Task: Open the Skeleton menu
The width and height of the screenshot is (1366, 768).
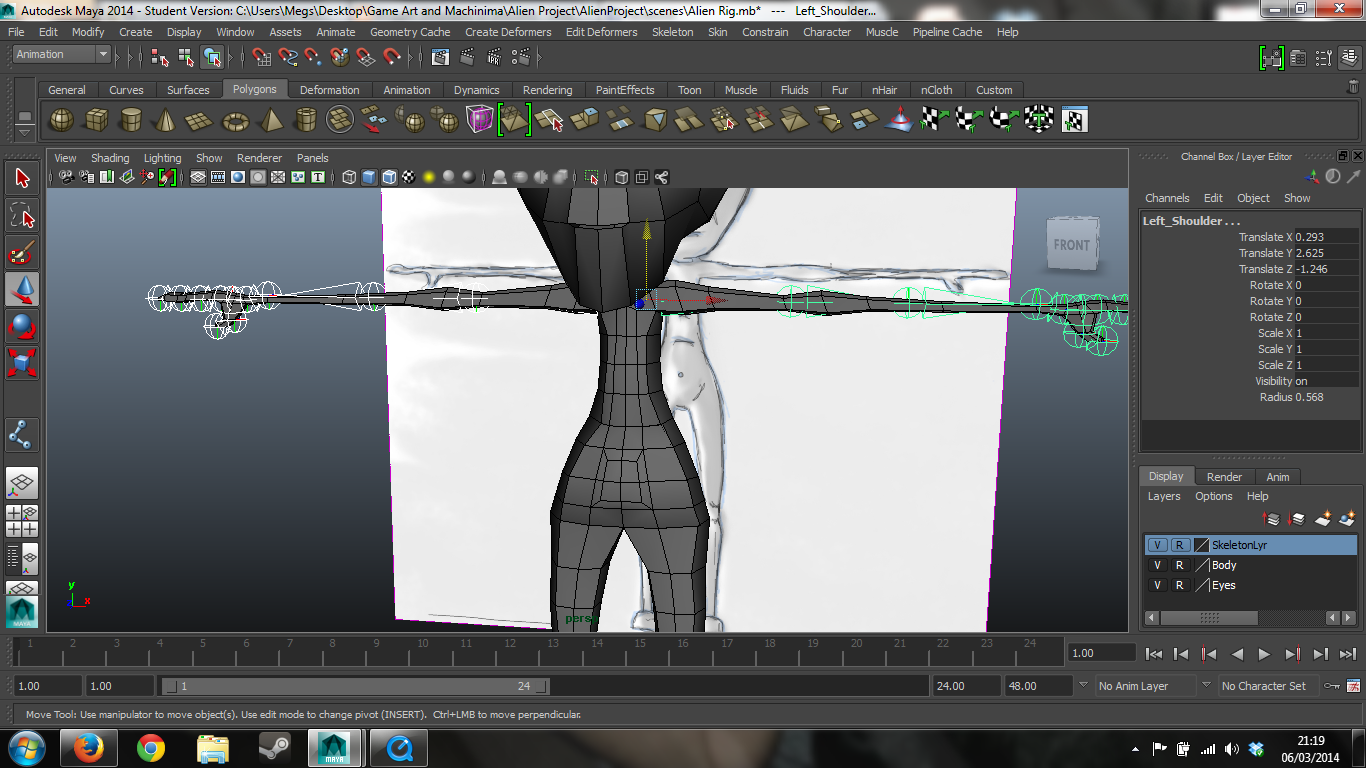Action: tap(672, 31)
